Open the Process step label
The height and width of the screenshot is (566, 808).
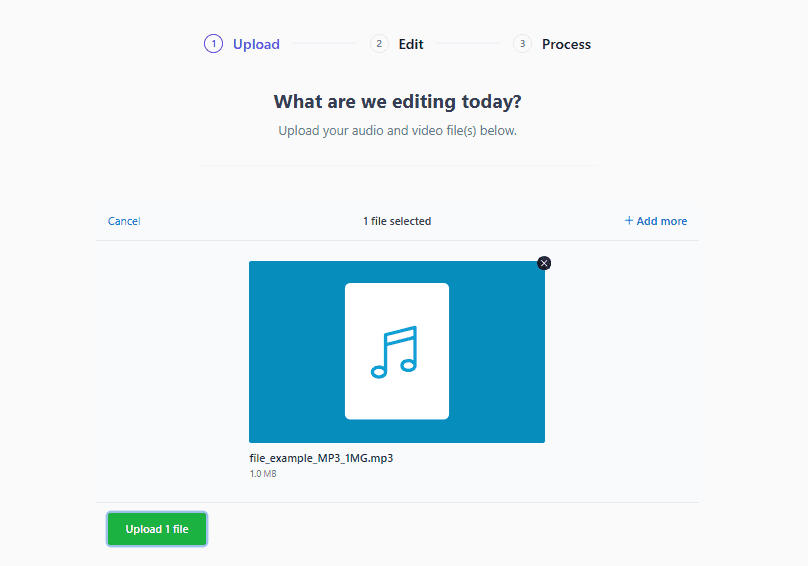pos(566,44)
